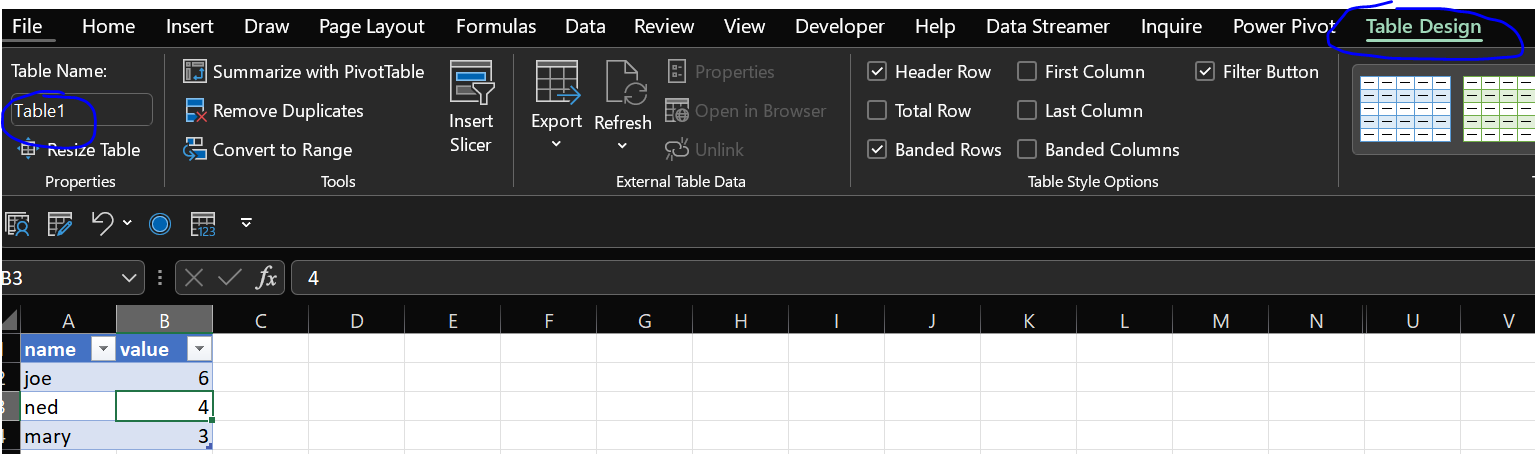Open the Undo history dropdown arrow

pos(128,223)
